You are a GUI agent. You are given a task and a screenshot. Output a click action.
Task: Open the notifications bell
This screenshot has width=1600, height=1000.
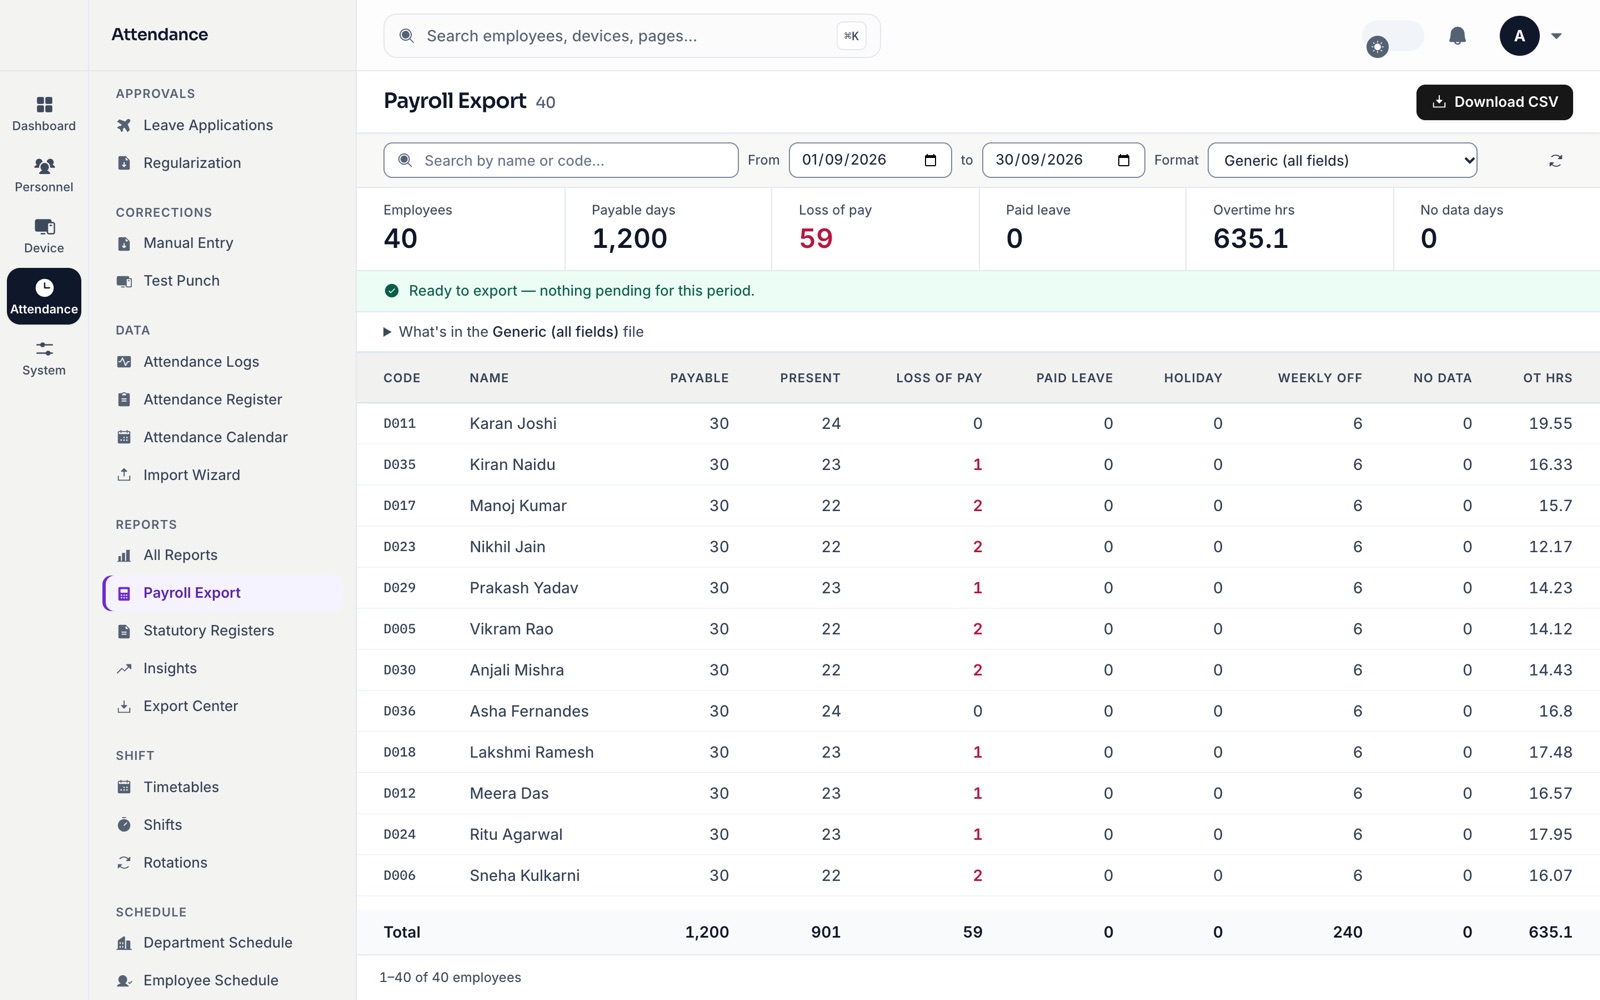tap(1457, 36)
